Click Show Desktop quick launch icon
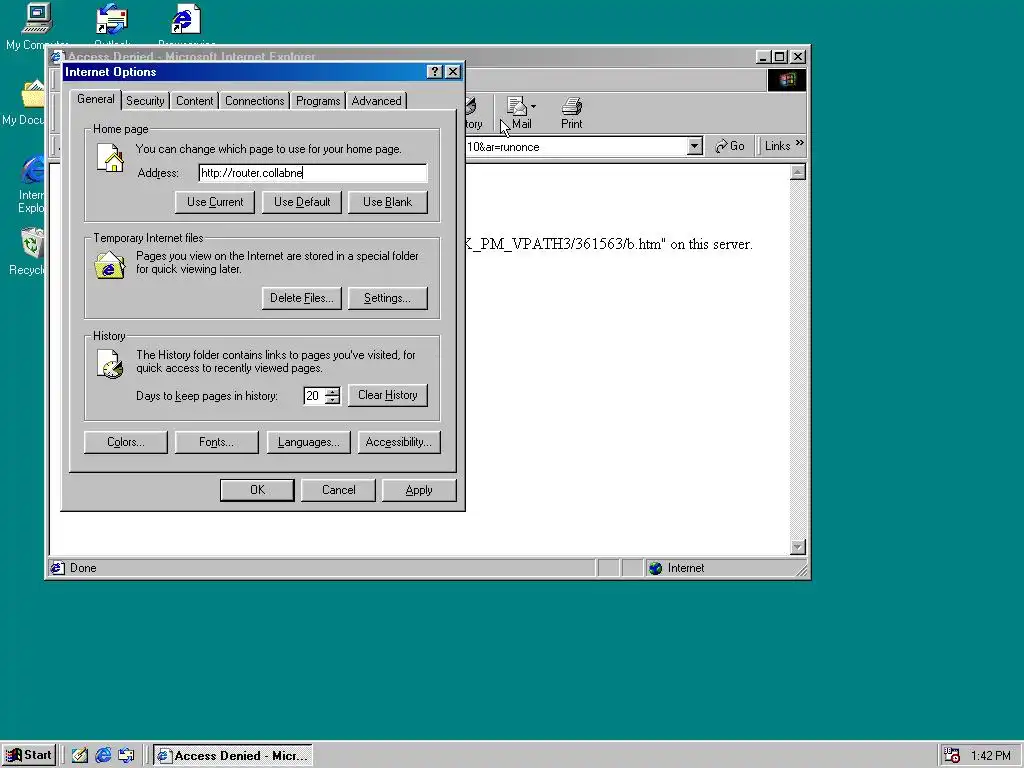This screenshot has height=768, width=1024. [x=80, y=756]
